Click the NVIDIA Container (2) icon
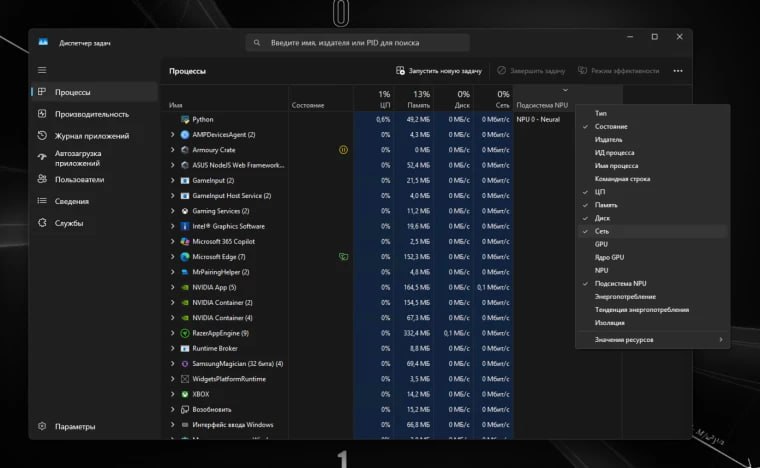760x468 pixels. (x=185, y=302)
